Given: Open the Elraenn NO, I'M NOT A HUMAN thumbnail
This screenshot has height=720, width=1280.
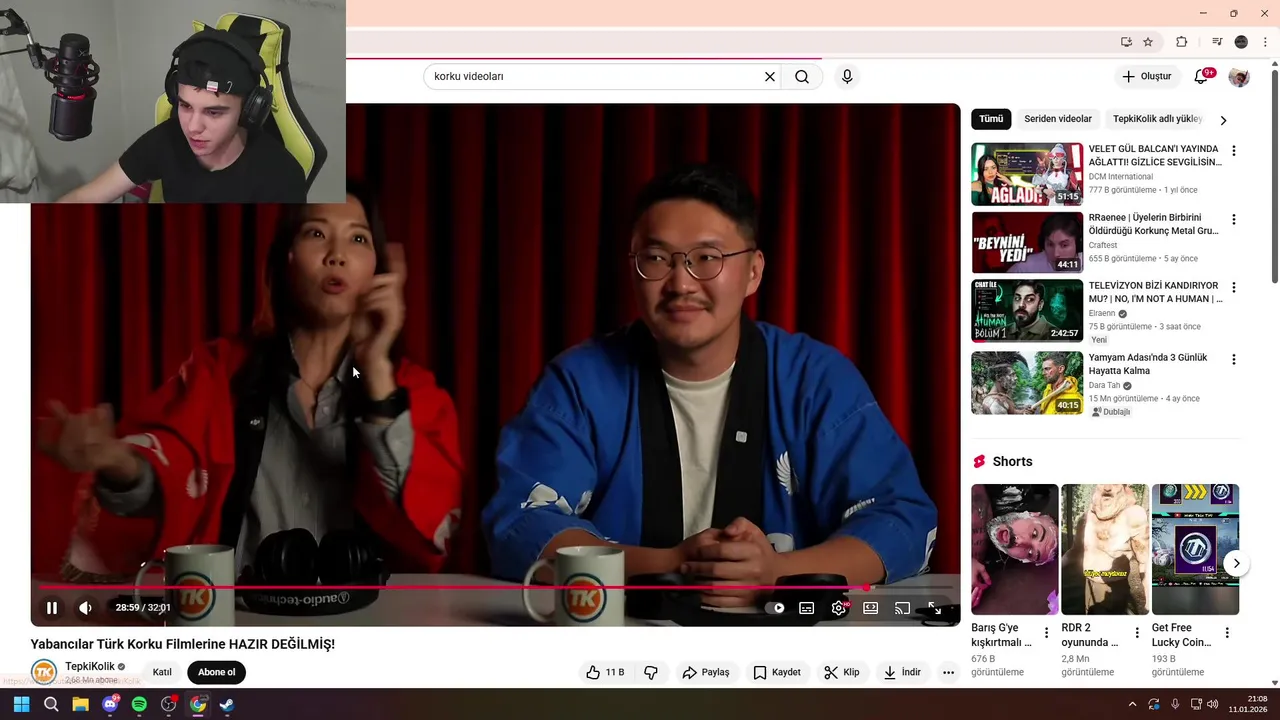Looking at the screenshot, I should click(x=1027, y=310).
